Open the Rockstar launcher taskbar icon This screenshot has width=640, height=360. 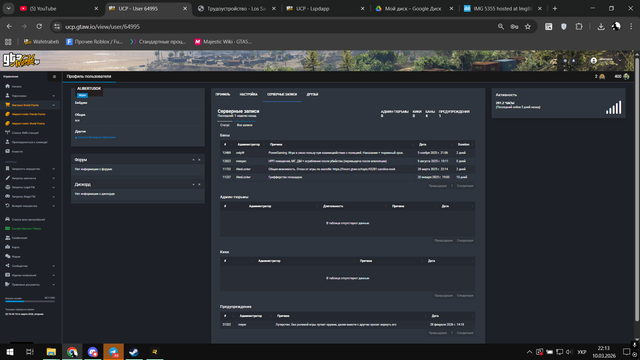coord(155,352)
